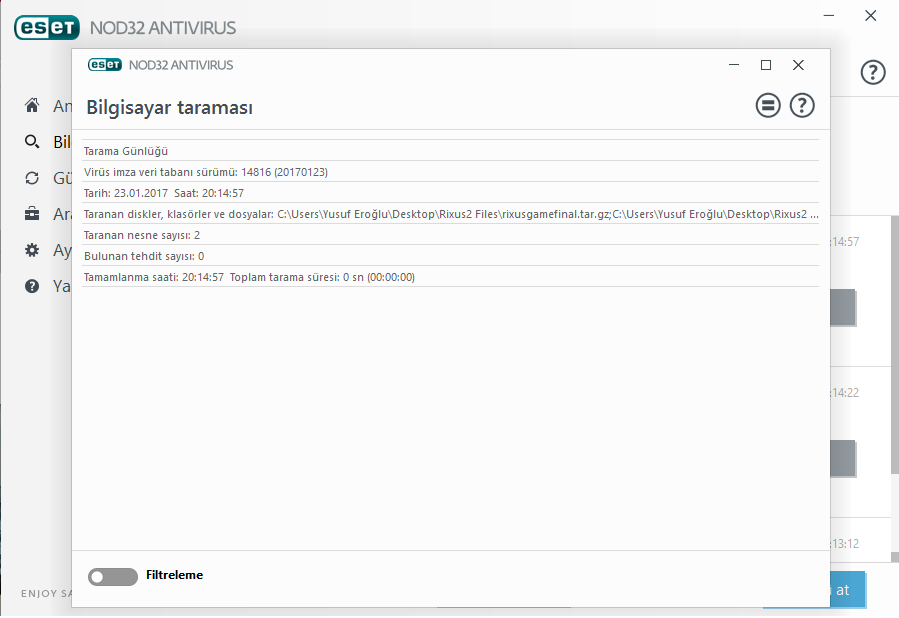Toggle the Filtreleme switch
899x618 pixels.
pos(113,577)
